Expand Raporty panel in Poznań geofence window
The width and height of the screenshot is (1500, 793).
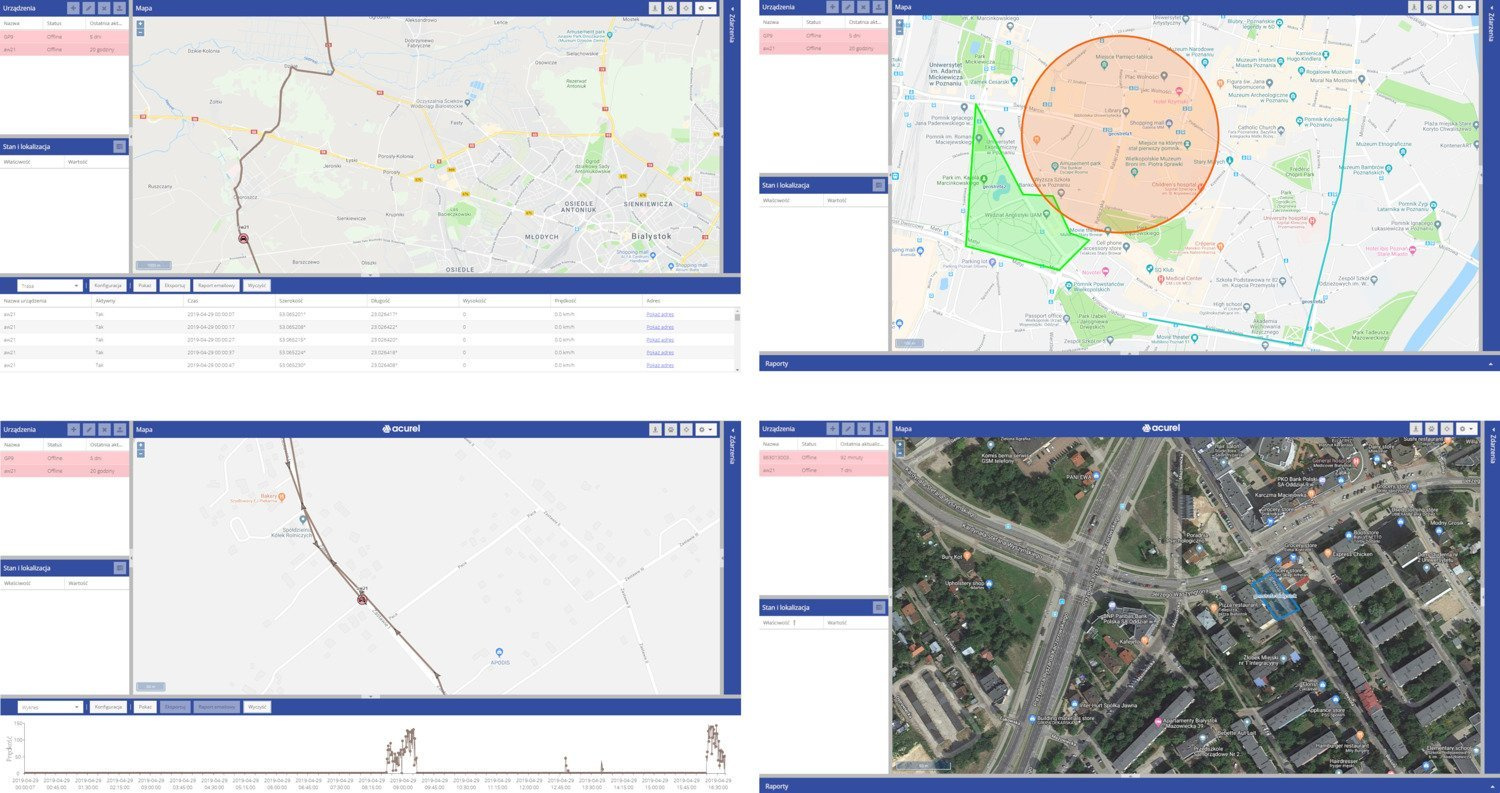(1129, 363)
